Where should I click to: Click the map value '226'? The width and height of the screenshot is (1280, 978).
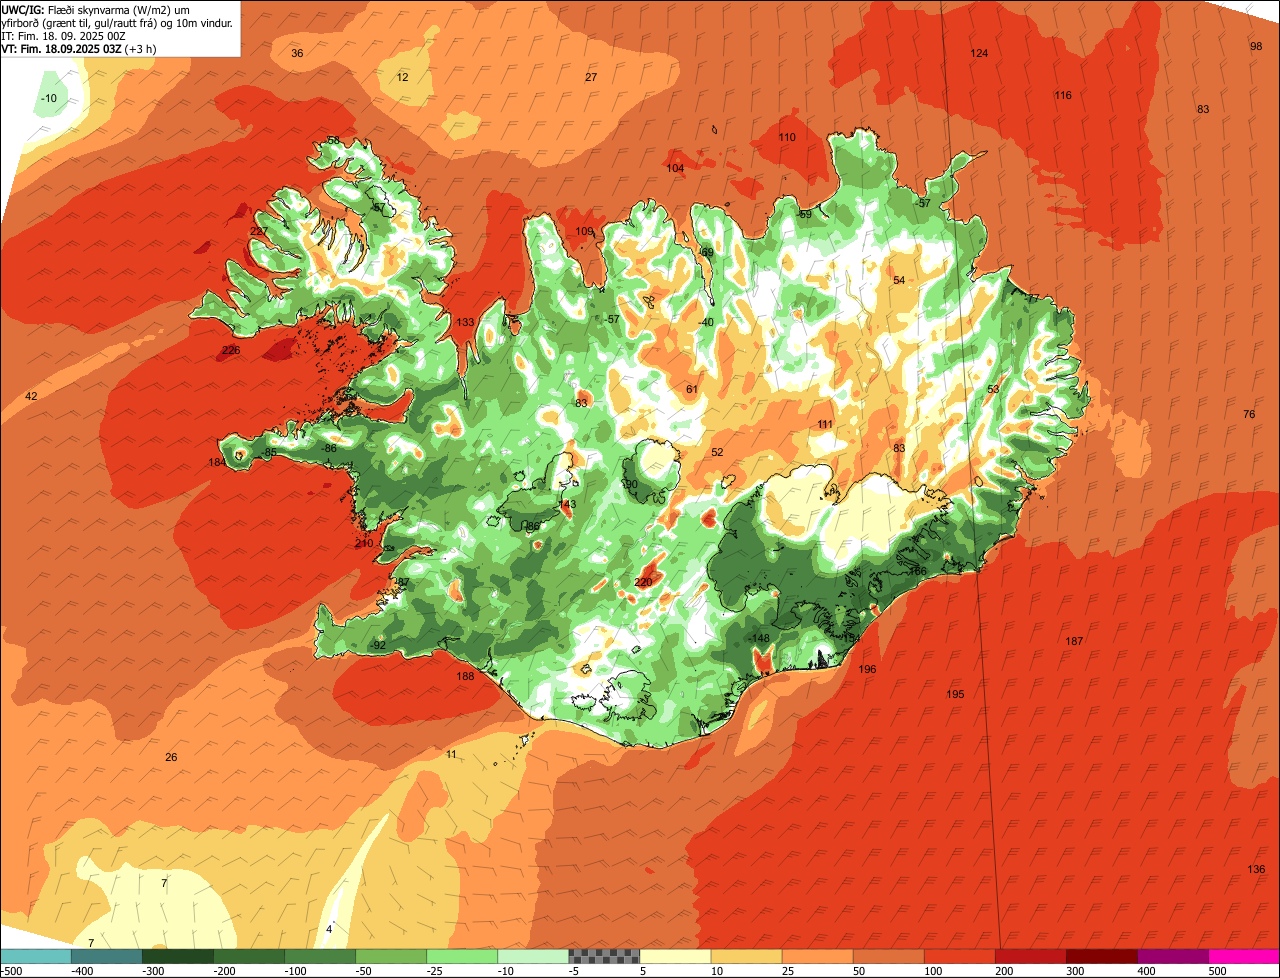[231, 350]
